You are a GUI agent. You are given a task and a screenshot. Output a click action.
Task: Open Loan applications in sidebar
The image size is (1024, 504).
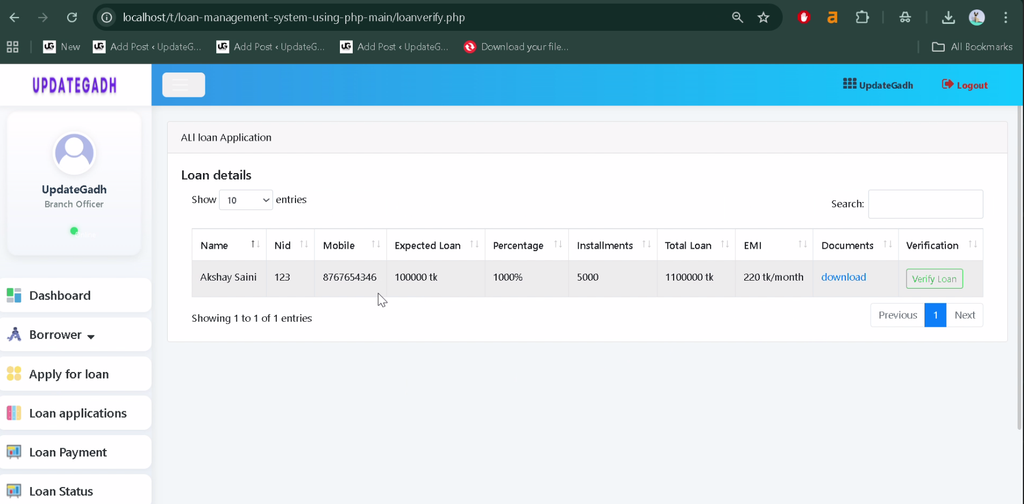pyautogui.click(x=76, y=413)
